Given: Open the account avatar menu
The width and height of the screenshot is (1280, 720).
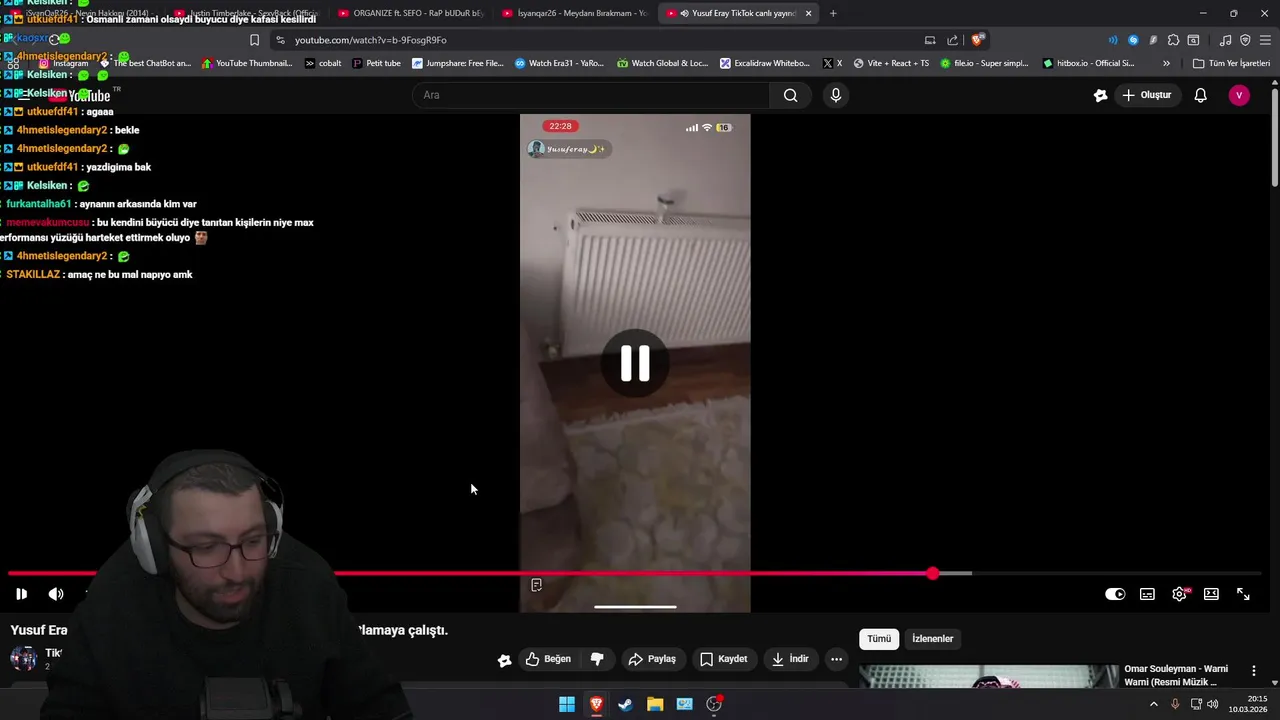Looking at the screenshot, I should pos(1239,95).
